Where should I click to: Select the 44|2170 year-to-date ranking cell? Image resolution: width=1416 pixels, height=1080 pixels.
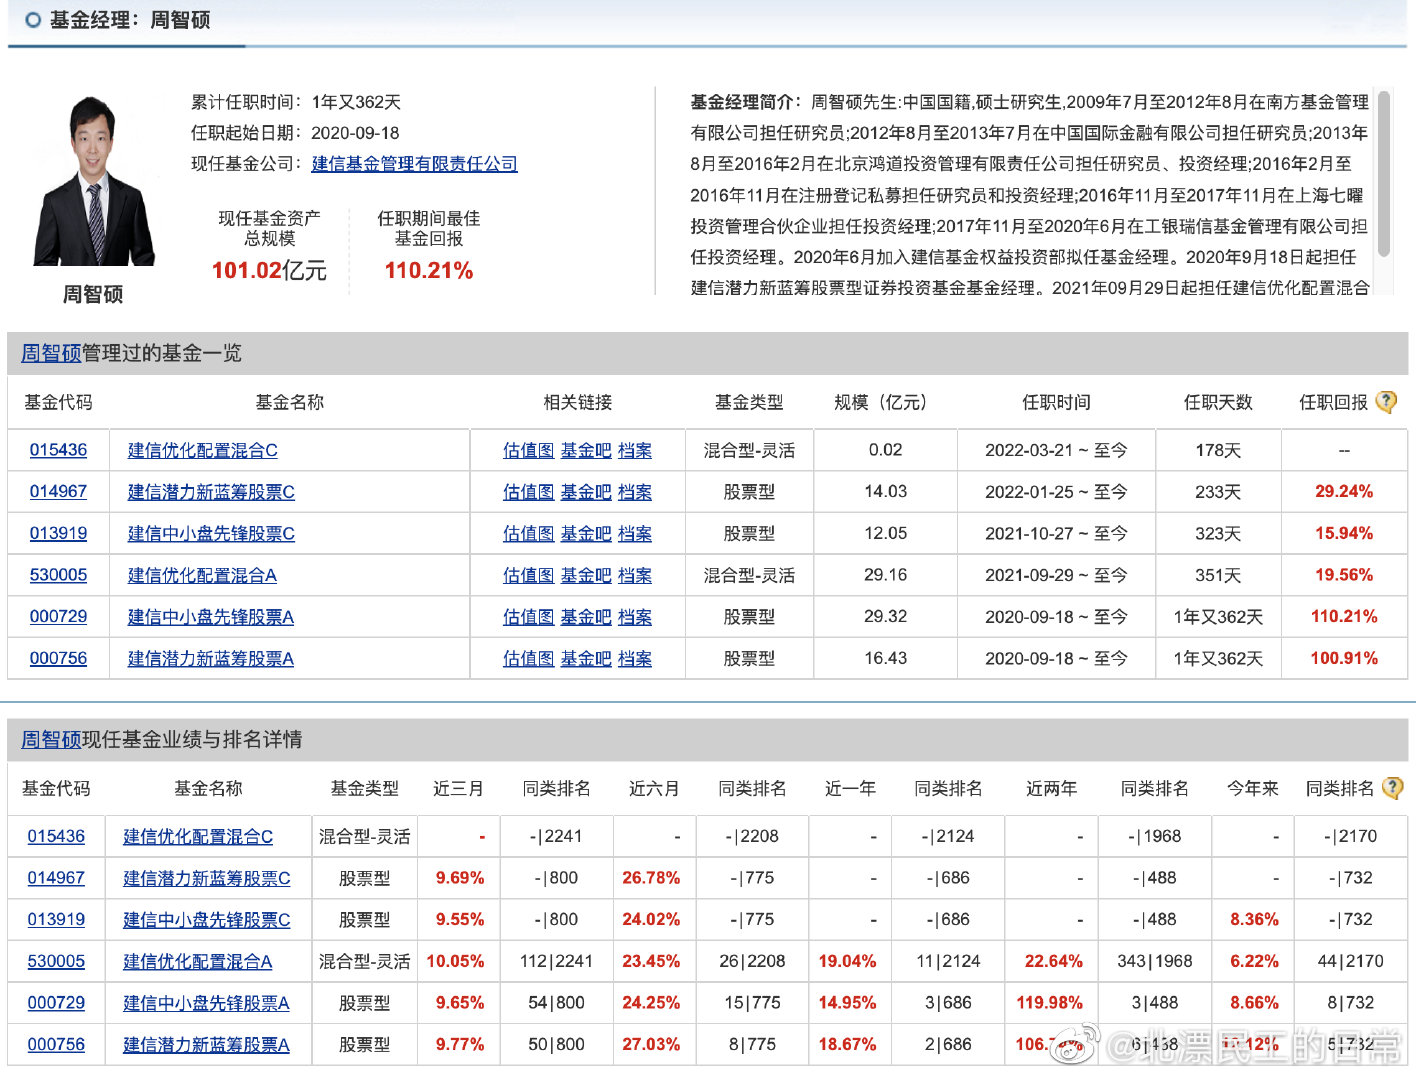1350,961
